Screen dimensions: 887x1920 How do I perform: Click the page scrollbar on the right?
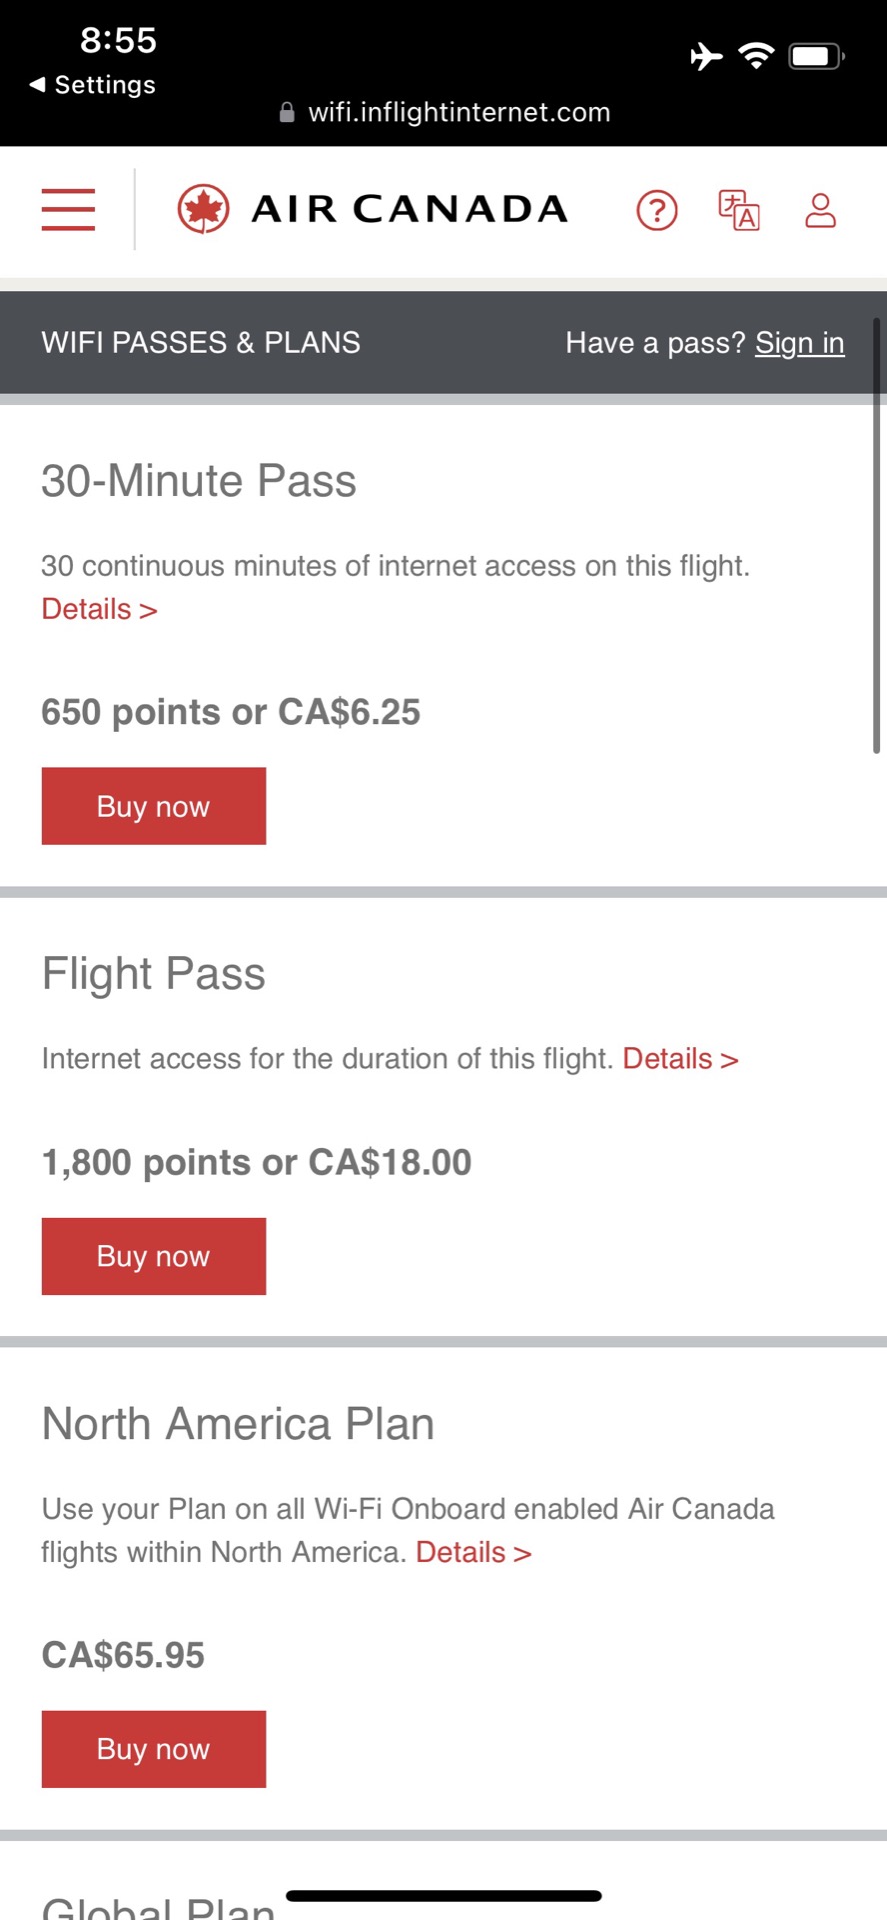[x=876, y=536]
